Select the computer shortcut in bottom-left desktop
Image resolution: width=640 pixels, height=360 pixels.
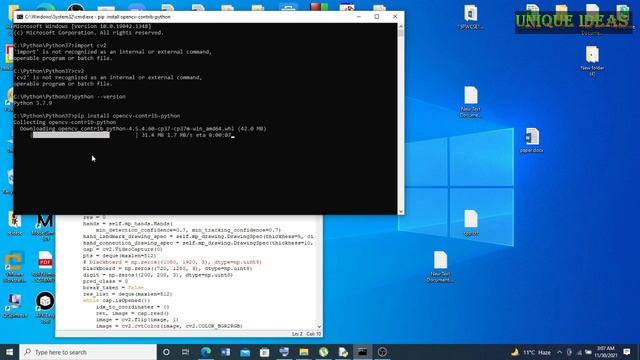(x=15, y=305)
